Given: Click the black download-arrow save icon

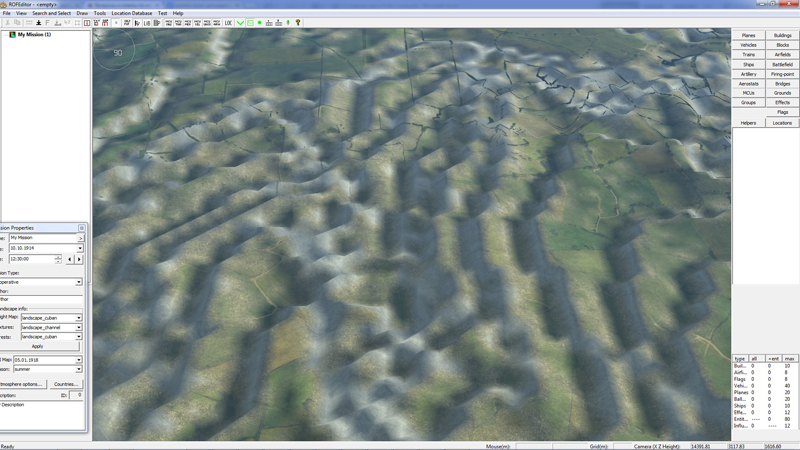Looking at the screenshot, I should click(39, 22).
